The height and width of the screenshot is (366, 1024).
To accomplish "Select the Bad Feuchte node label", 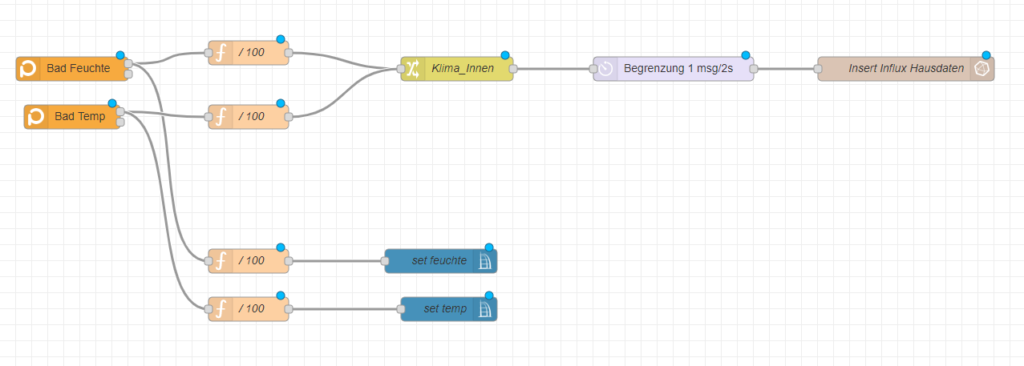I will click(x=78, y=69).
